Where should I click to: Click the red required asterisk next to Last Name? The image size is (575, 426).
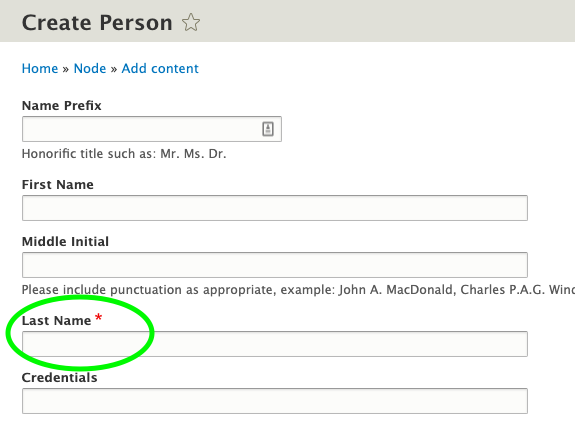(x=98, y=317)
